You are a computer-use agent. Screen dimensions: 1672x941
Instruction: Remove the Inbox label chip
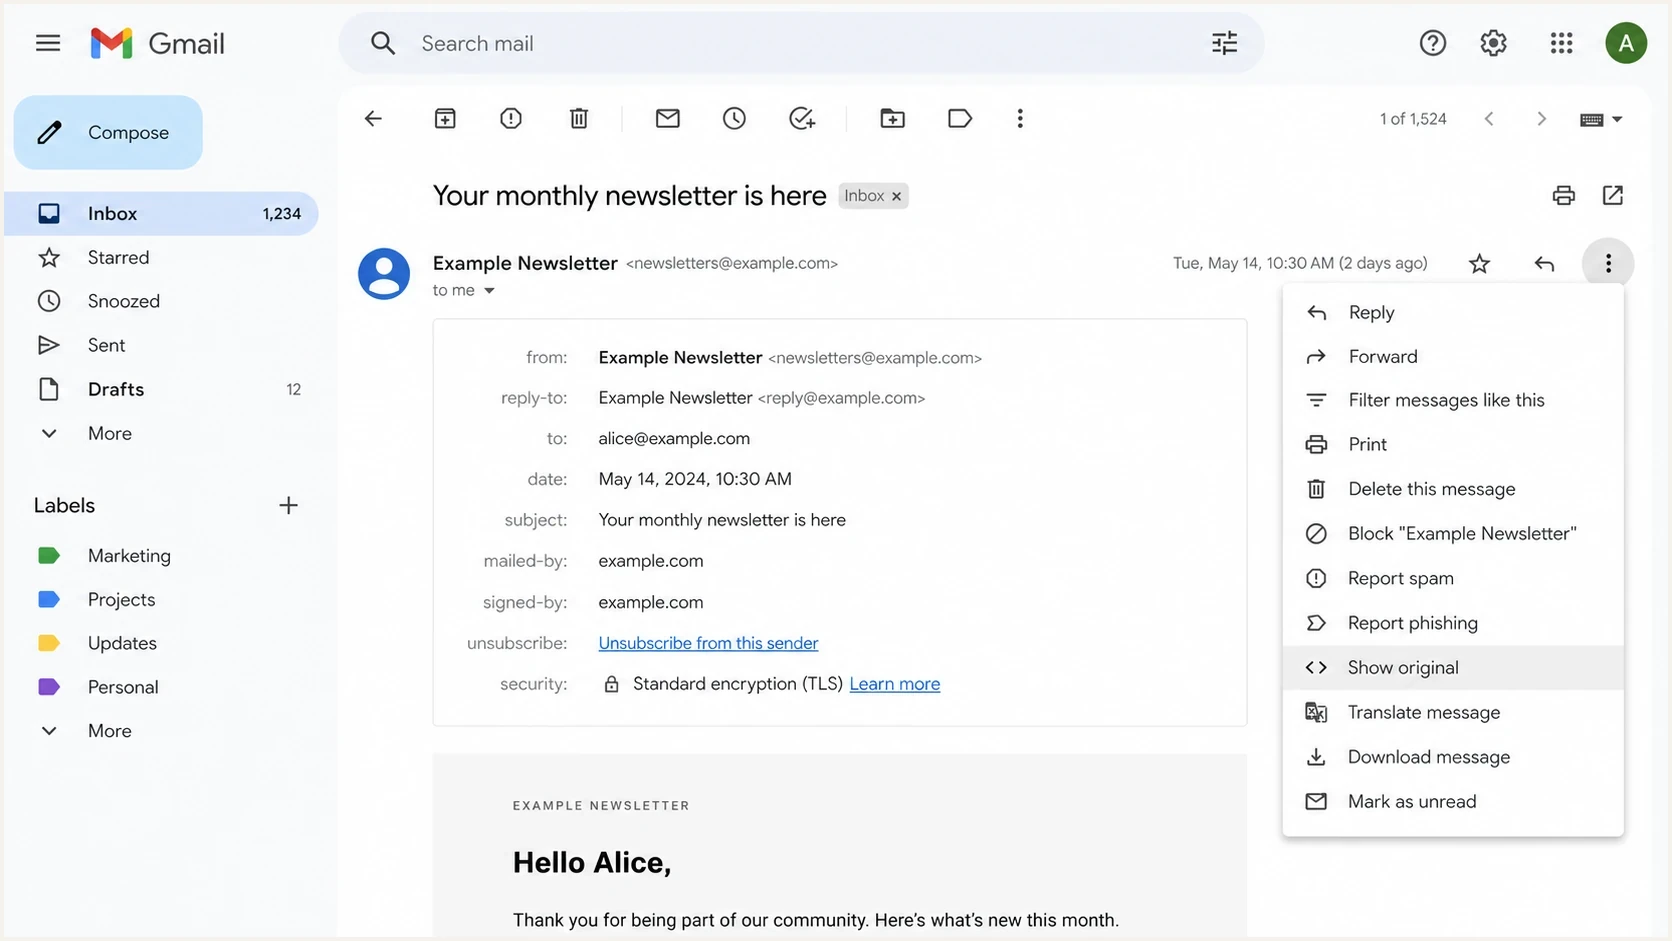click(x=896, y=196)
